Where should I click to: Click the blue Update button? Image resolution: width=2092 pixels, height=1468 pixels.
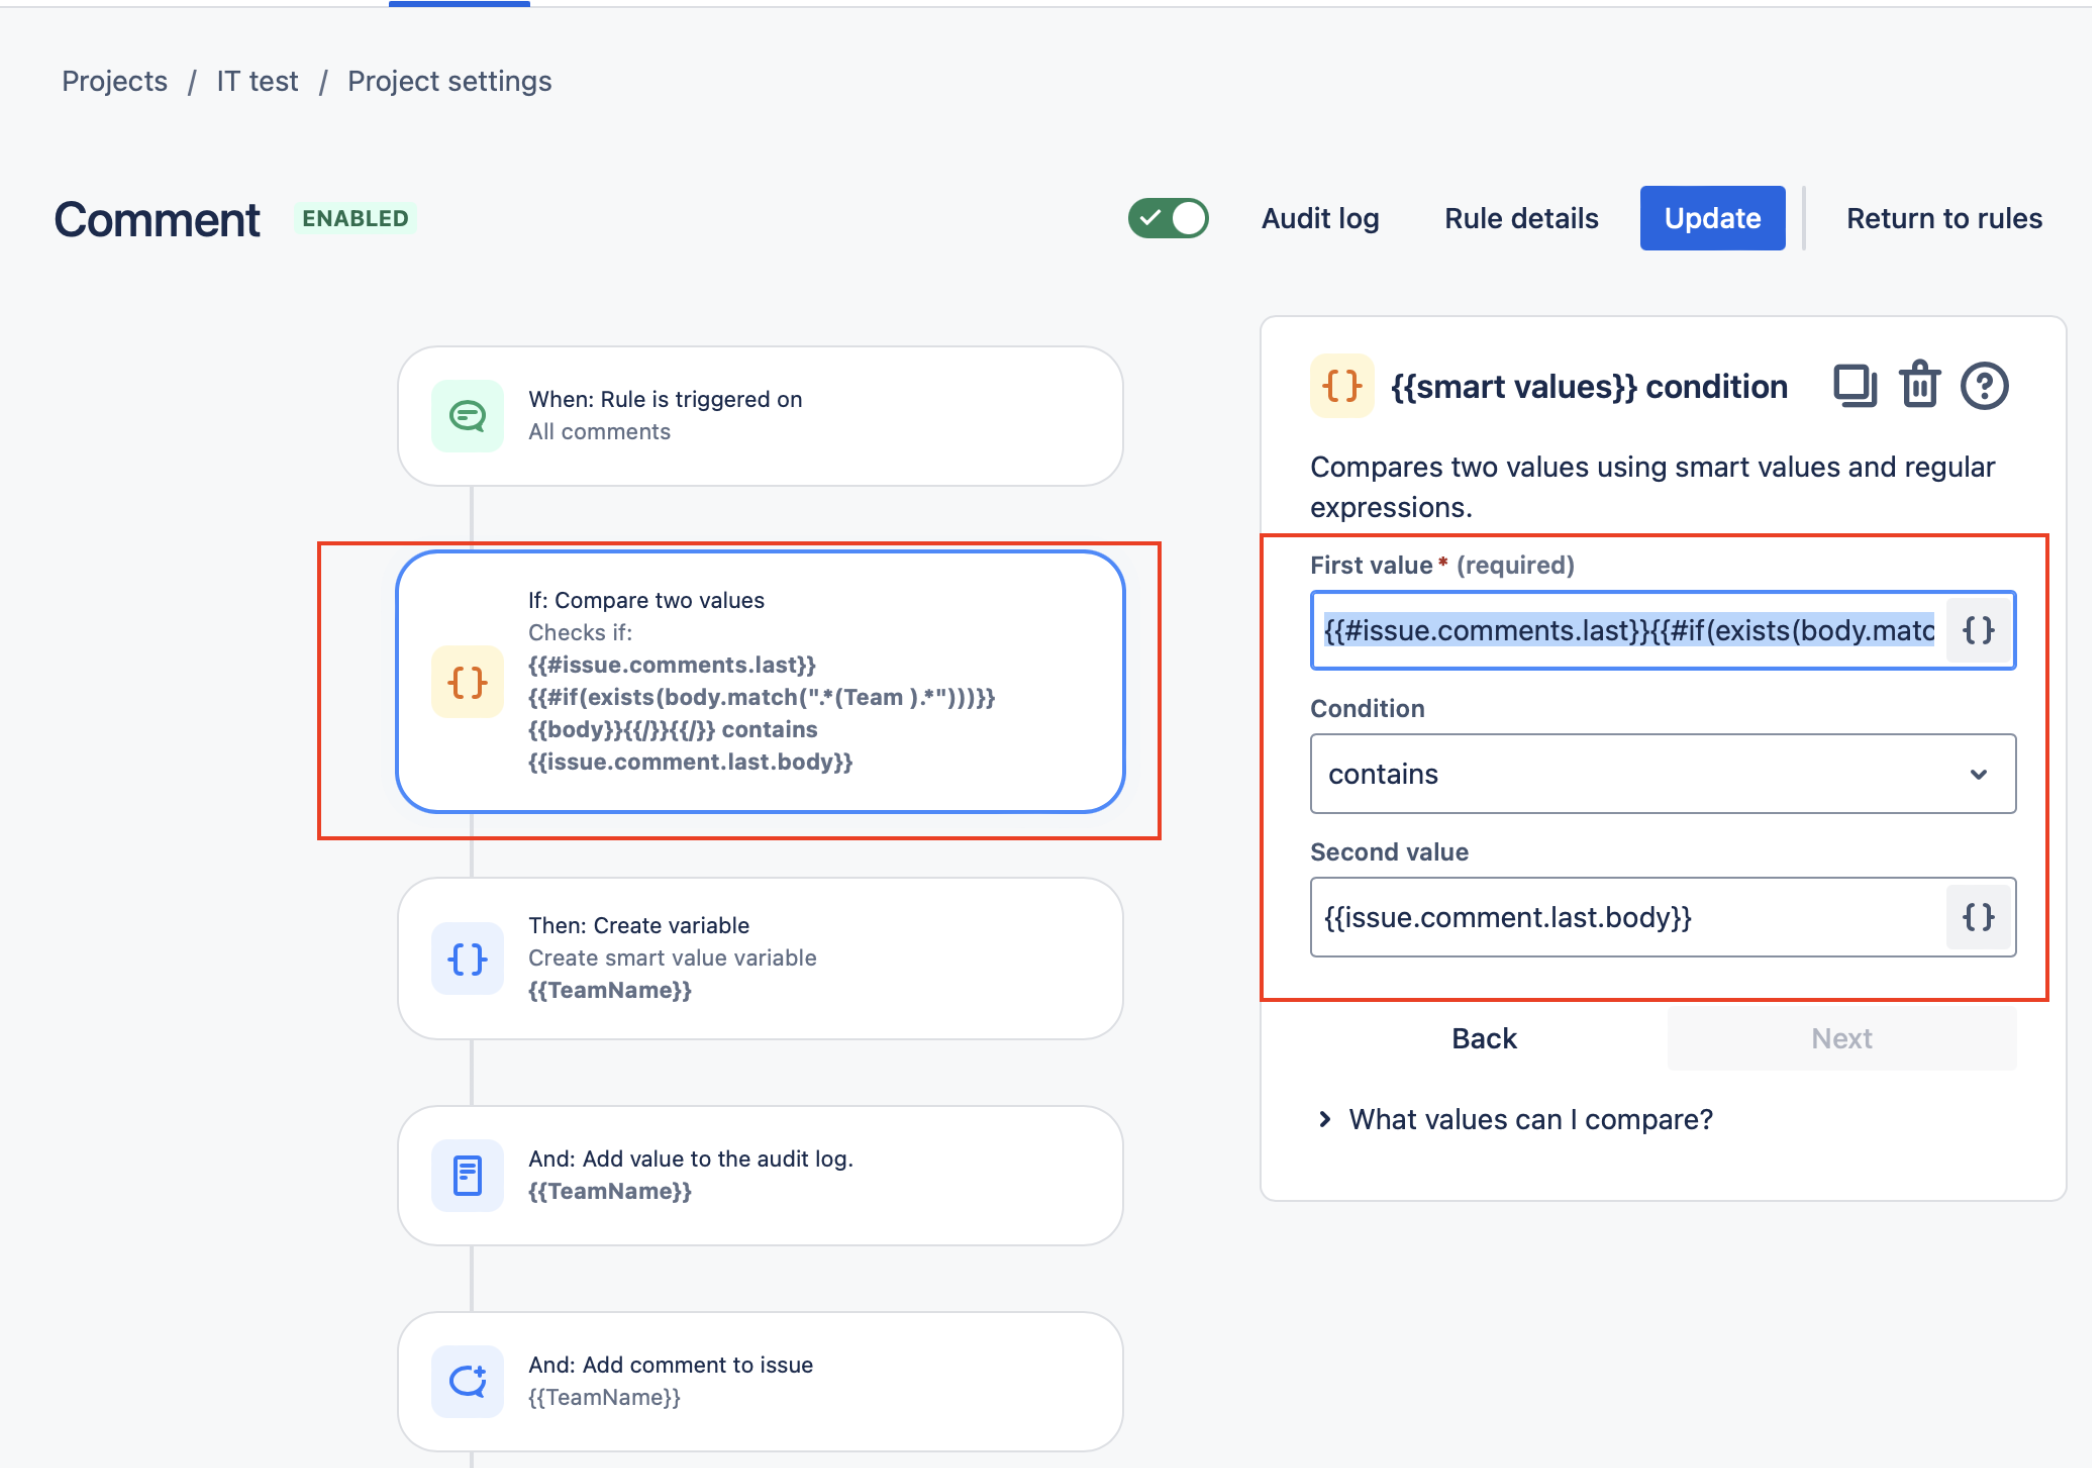(x=1712, y=218)
